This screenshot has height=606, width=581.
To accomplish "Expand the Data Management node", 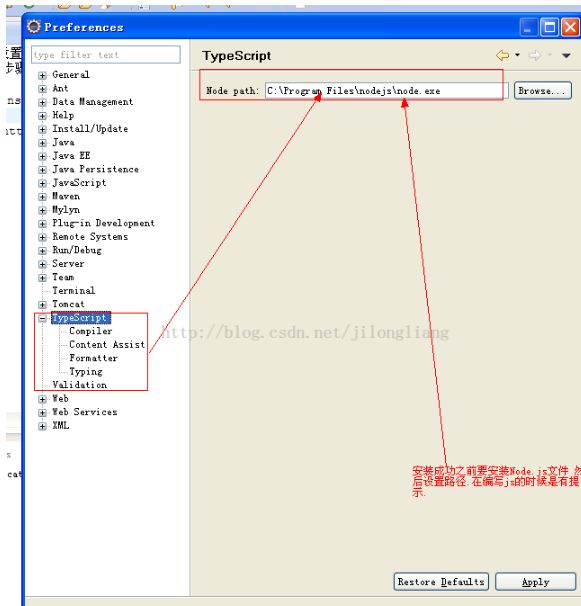I will [43, 102].
